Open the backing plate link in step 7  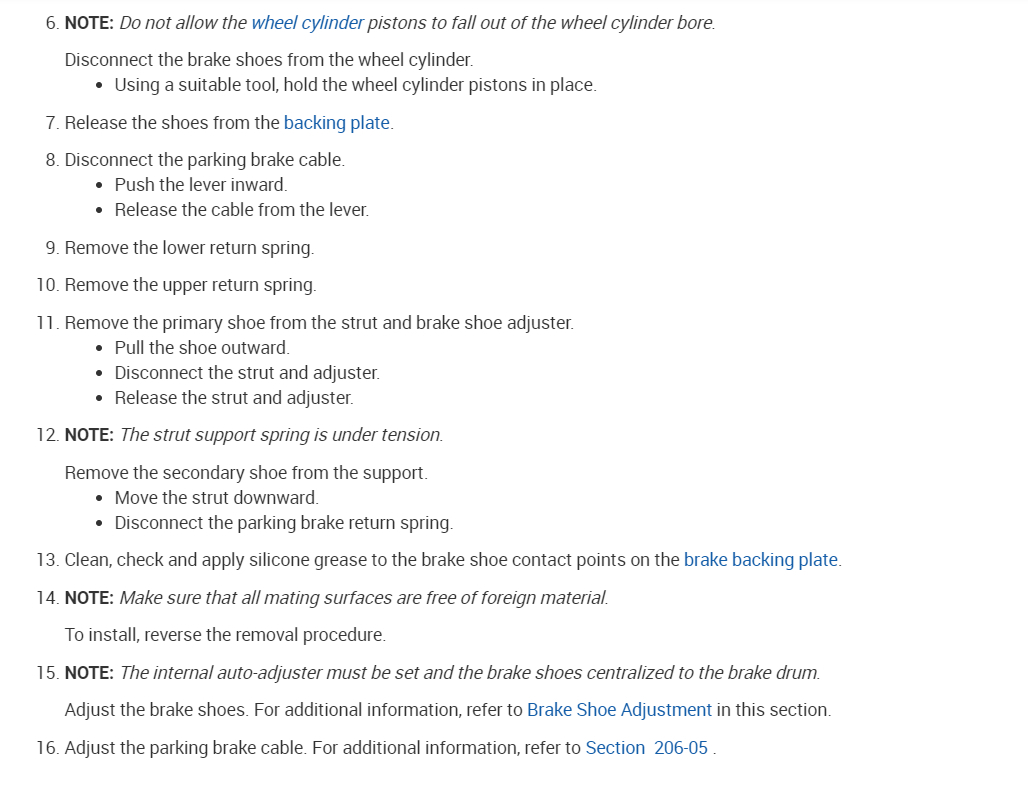(336, 123)
